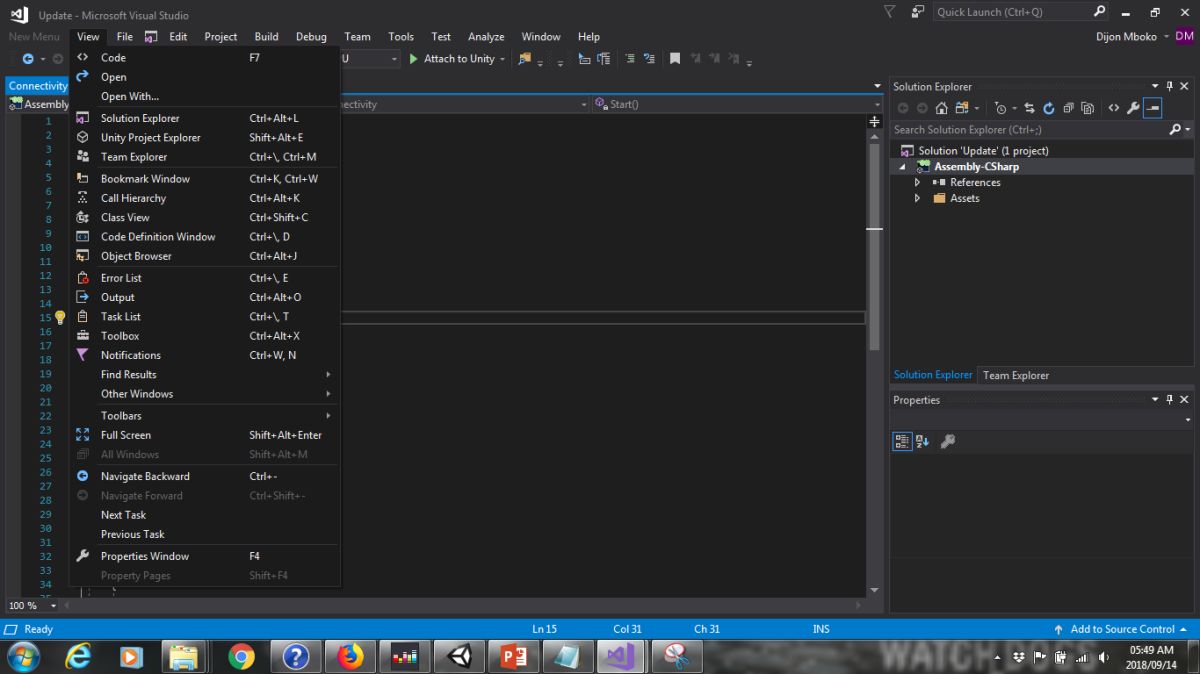The height and width of the screenshot is (674, 1200).
Task: Select Error List from the View menu
Action: tap(205, 278)
